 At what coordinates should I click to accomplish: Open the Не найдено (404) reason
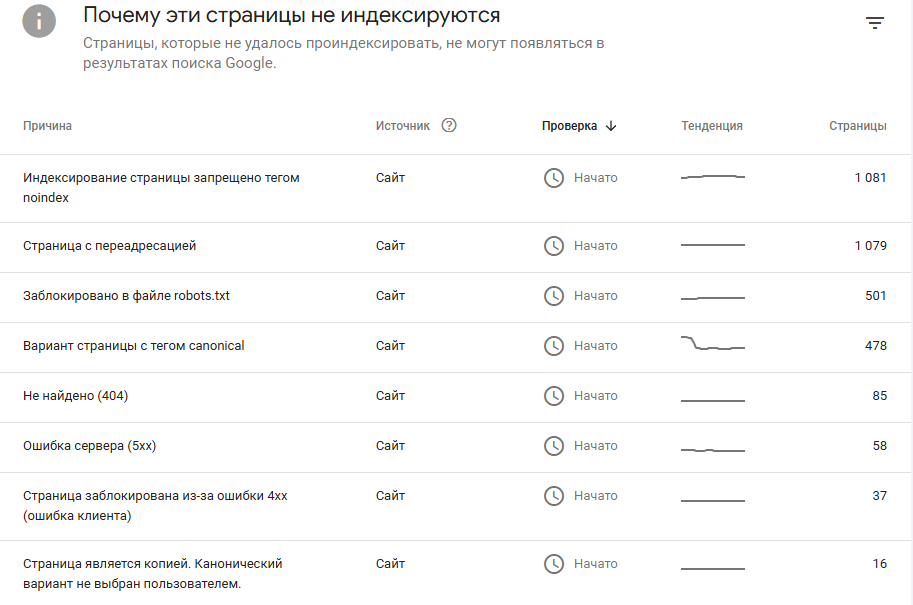[76, 396]
